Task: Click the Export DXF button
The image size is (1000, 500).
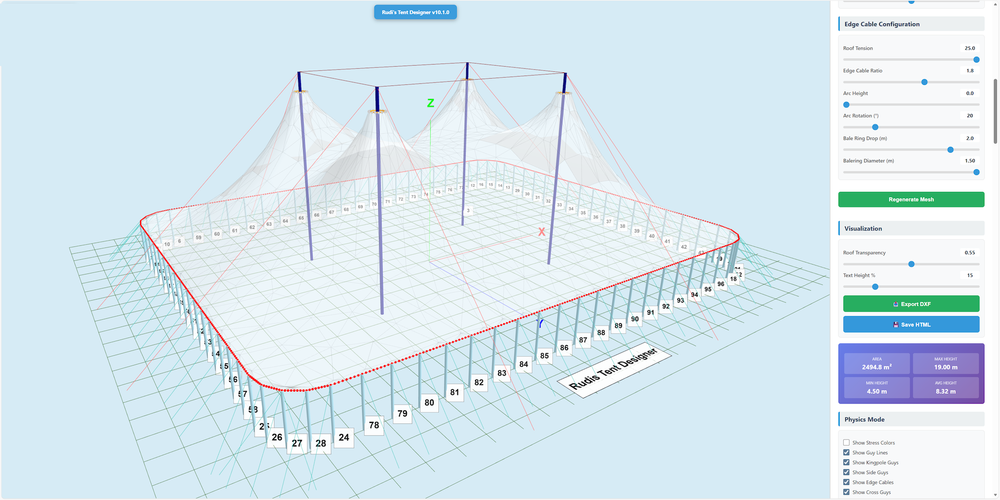Action: pos(911,304)
